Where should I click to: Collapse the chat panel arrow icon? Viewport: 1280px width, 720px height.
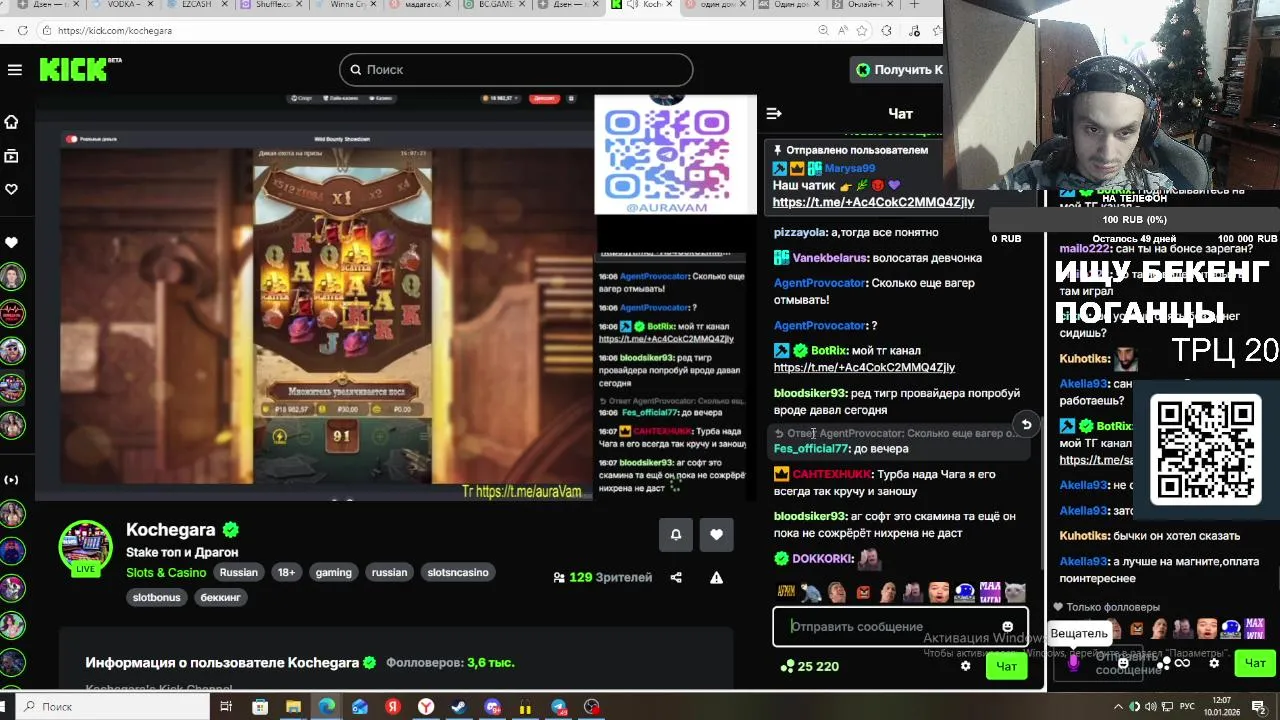point(774,113)
